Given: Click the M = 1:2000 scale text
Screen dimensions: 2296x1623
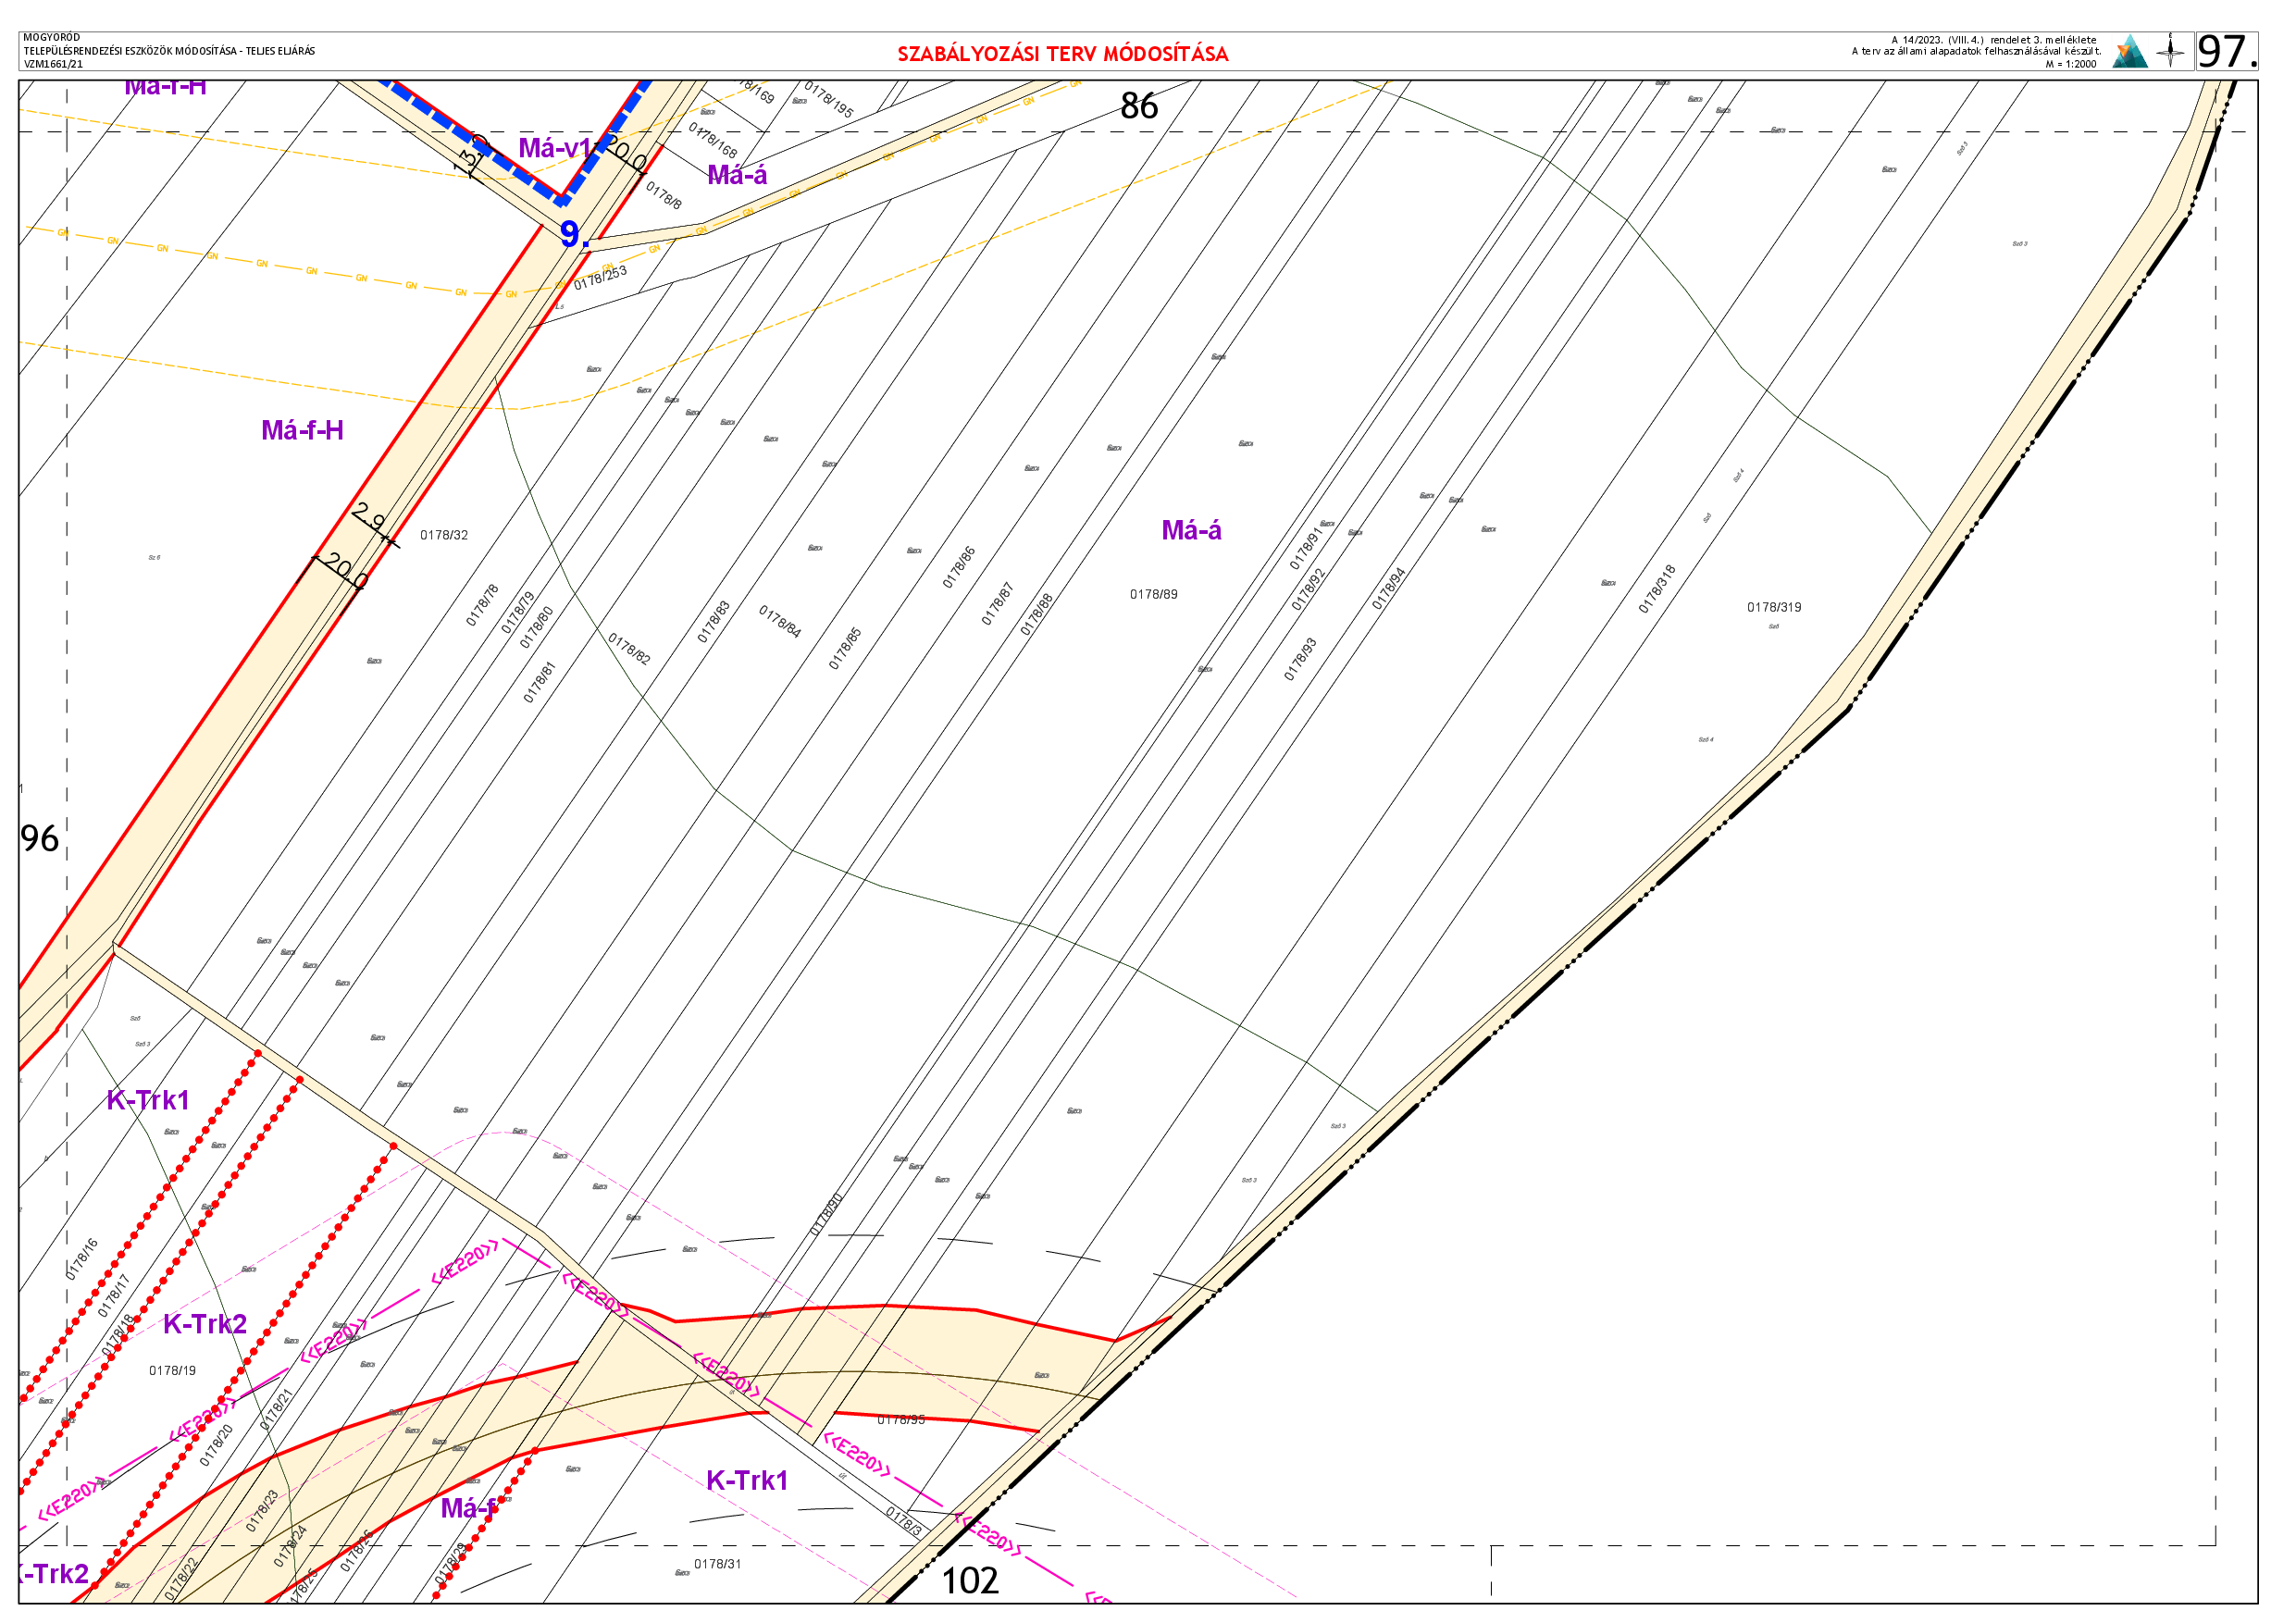Looking at the screenshot, I should (2070, 64).
